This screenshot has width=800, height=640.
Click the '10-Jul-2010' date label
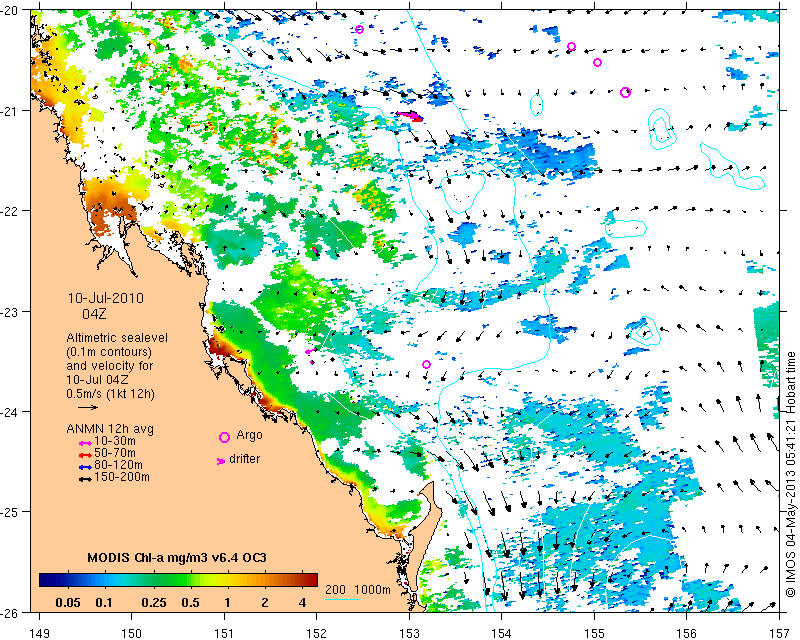pos(106,298)
